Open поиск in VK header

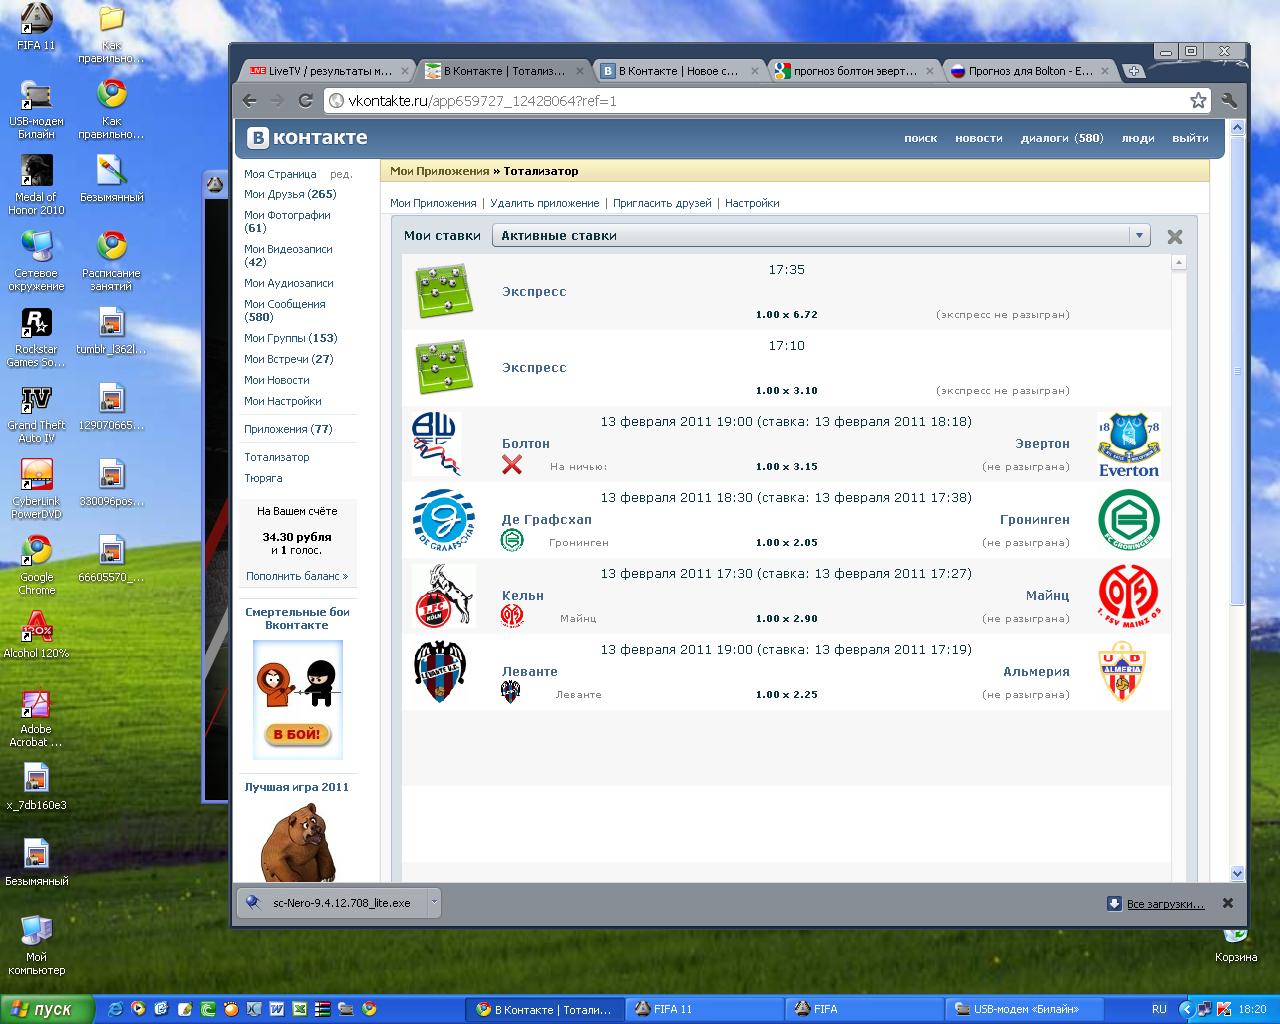pyautogui.click(x=920, y=139)
